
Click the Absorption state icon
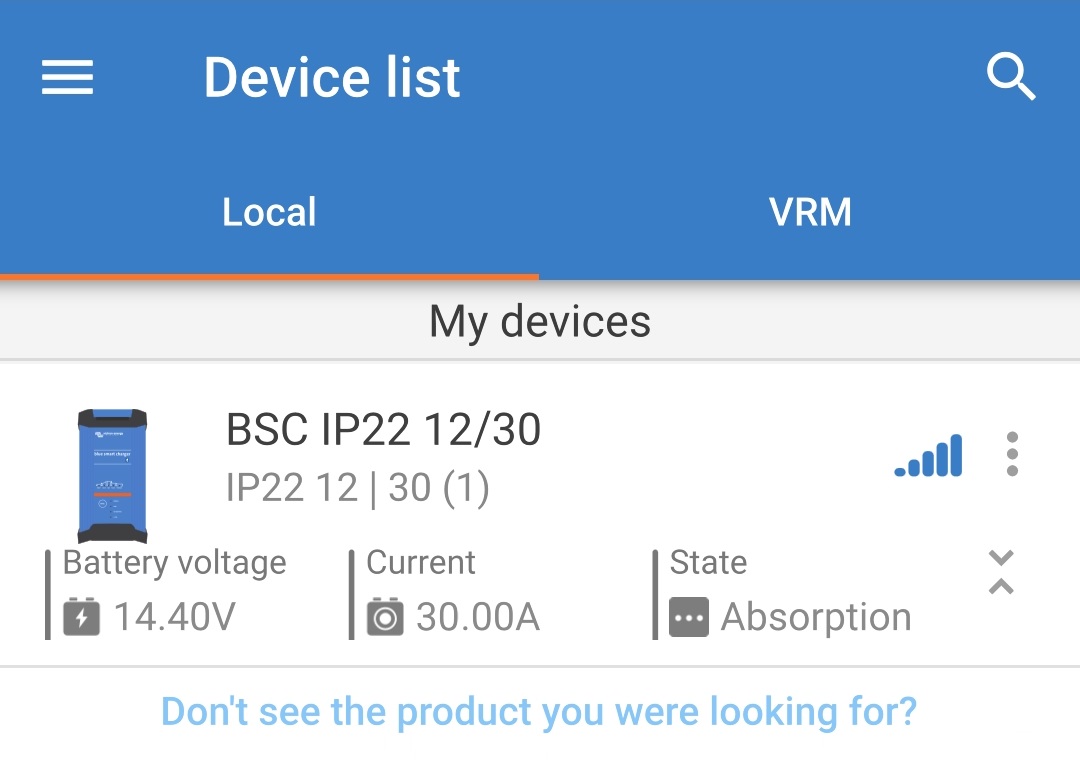pos(689,616)
